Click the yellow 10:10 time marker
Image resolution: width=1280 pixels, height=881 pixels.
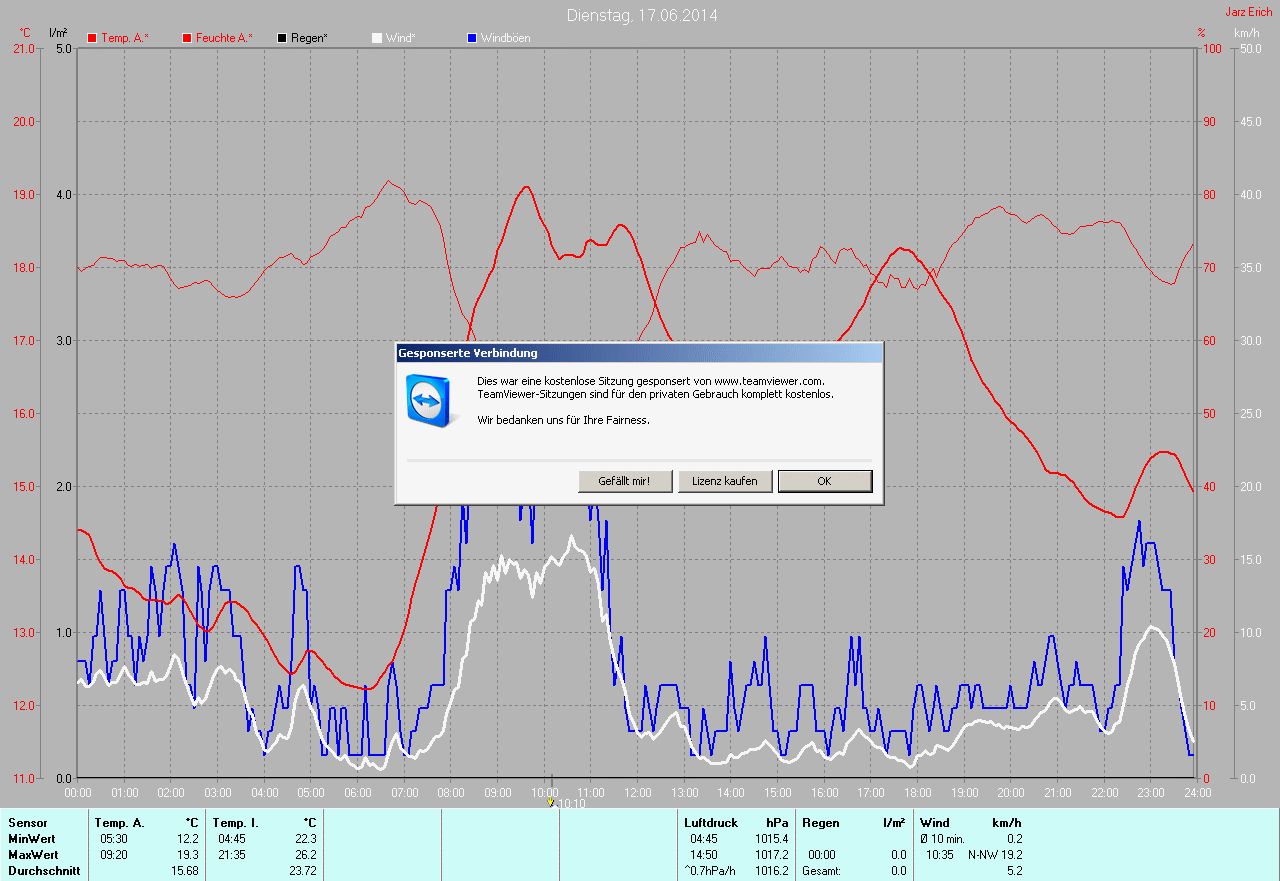point(551,802)
